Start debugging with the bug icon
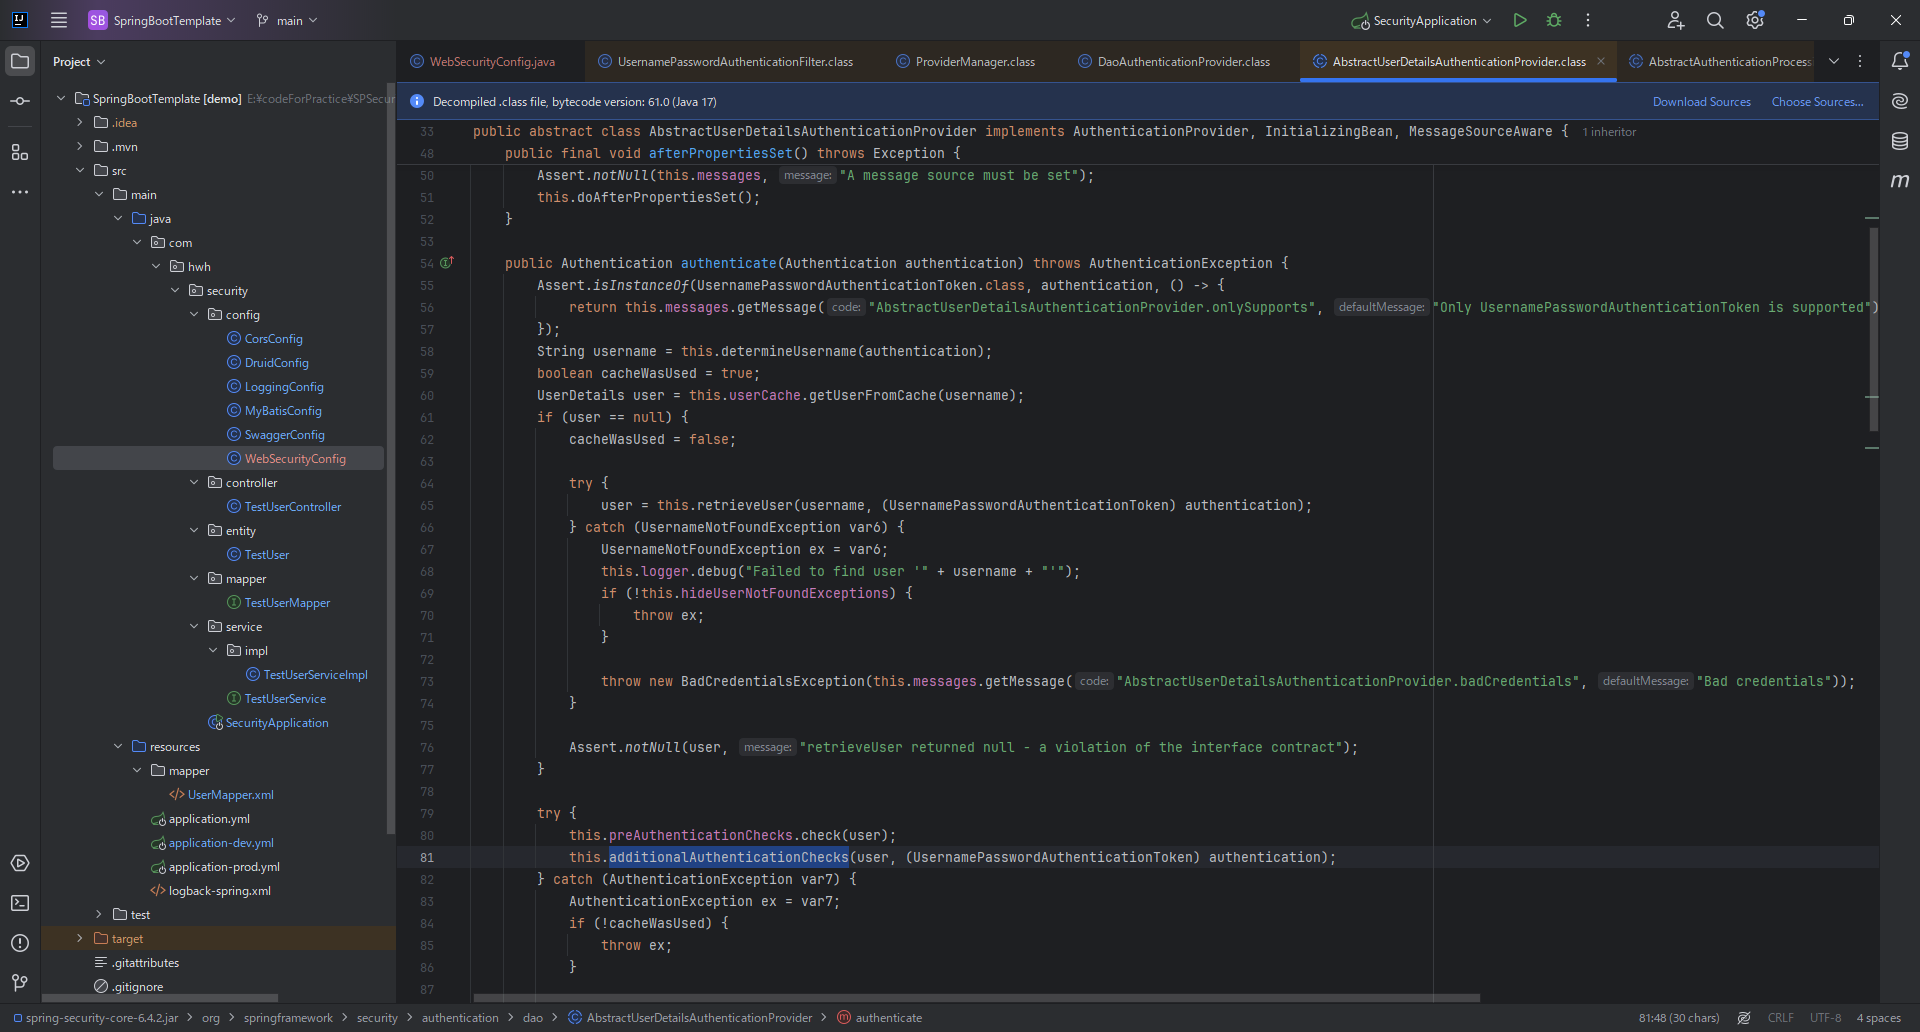This screenshot has width=1920, height=1032. [1554, 20]
